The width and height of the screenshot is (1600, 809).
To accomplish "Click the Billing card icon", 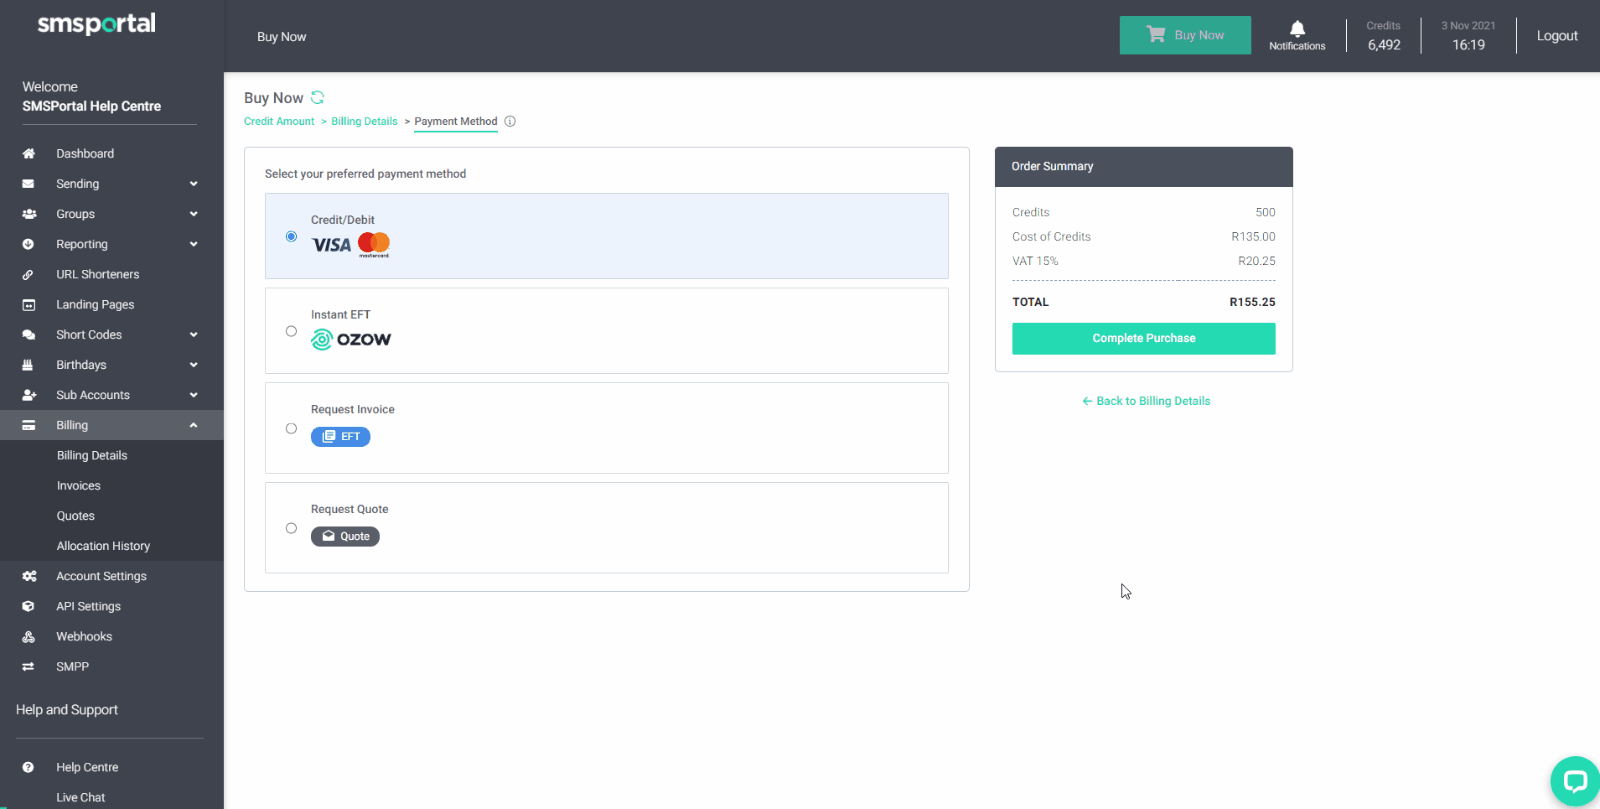I will (x=28, y=425).
